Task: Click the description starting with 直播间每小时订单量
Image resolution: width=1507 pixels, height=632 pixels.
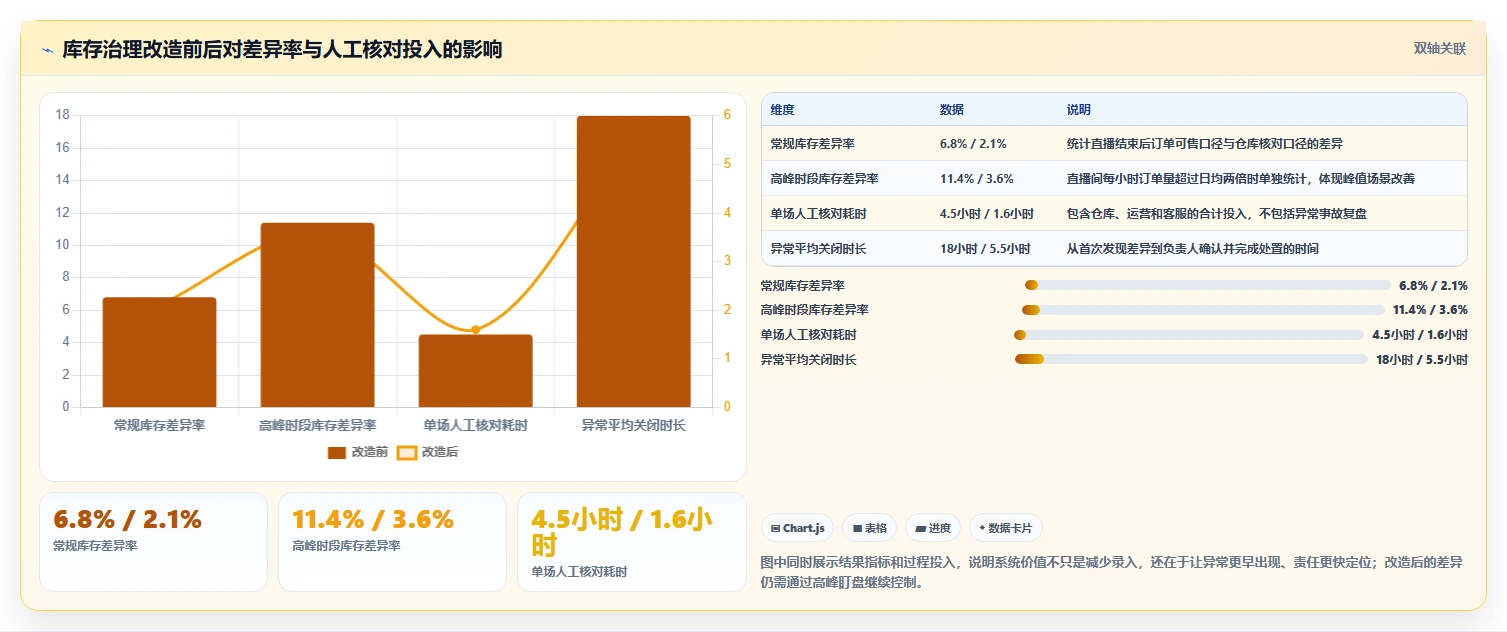Action: pos(1241,179)
